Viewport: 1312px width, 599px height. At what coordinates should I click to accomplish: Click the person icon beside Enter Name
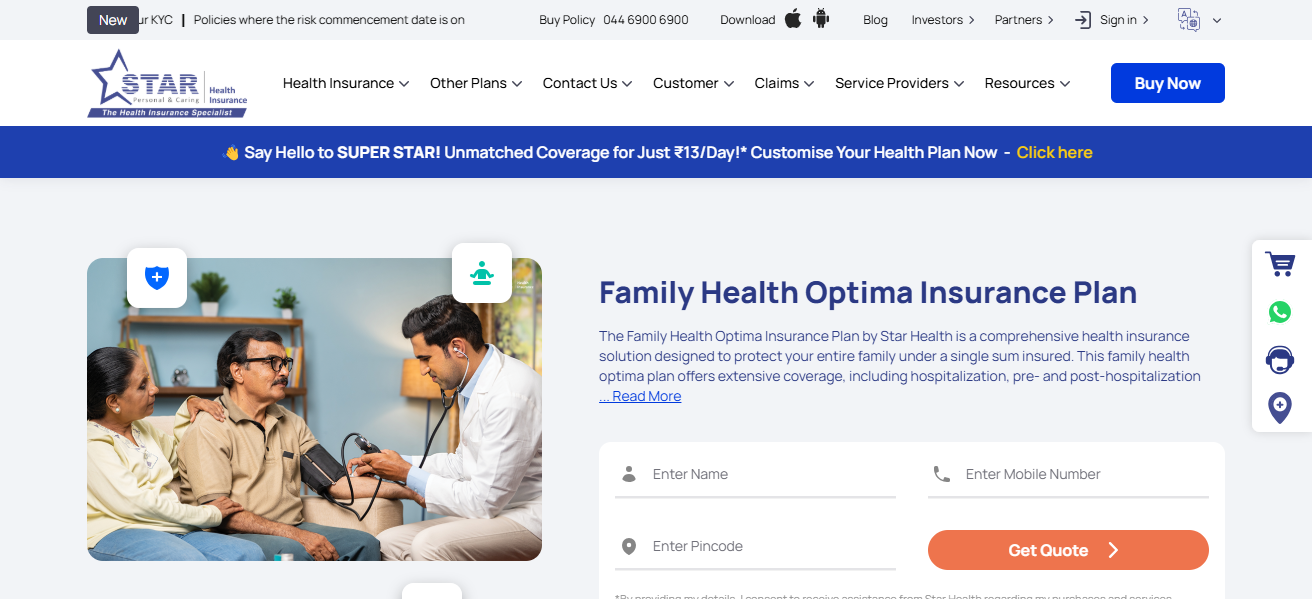[629, 474]
